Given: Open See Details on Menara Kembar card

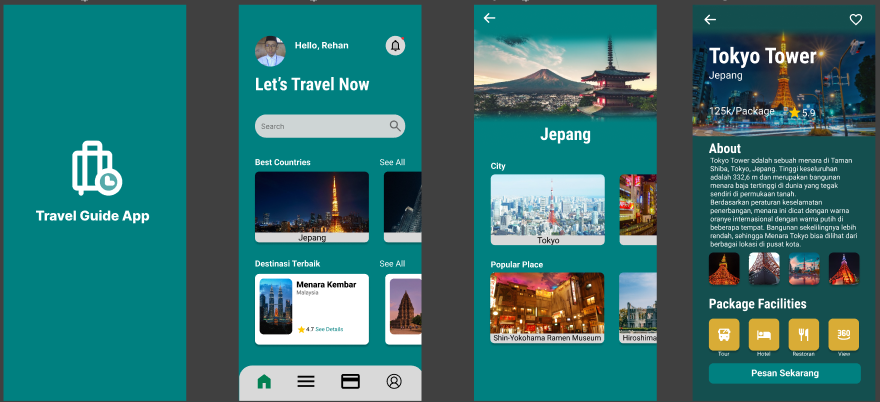Looking at the screenshot, I should point(329,329).
